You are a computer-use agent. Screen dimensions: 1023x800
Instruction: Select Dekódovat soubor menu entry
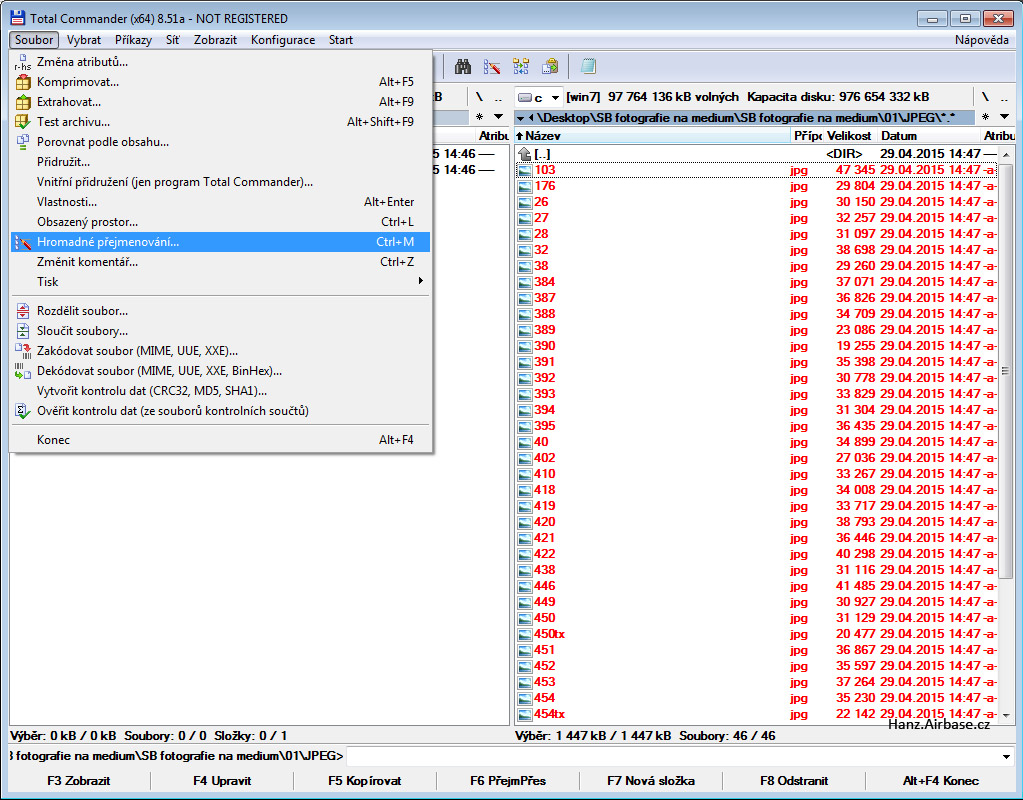click(x=221, y=371)
